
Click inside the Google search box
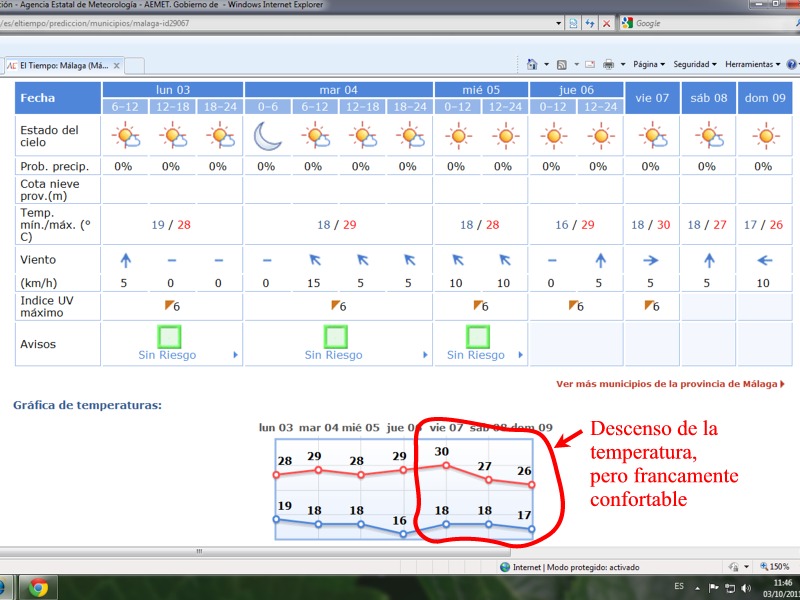[700, 22]
